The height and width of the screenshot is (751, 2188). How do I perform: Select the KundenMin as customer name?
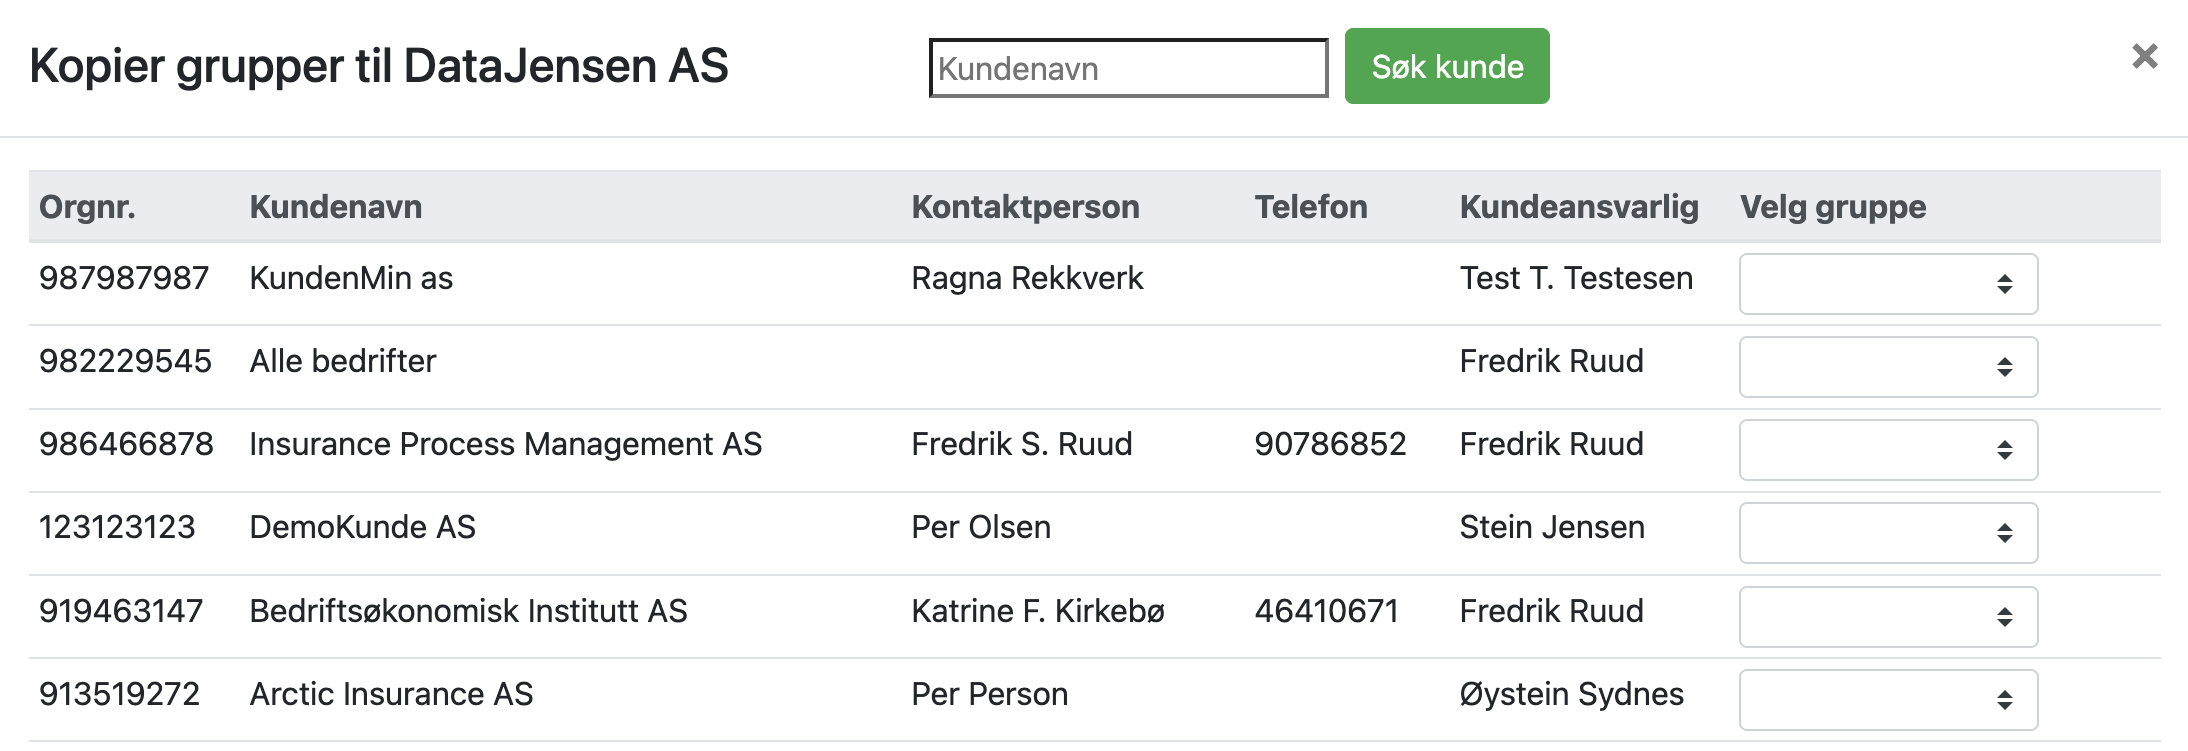click(351, 278)
